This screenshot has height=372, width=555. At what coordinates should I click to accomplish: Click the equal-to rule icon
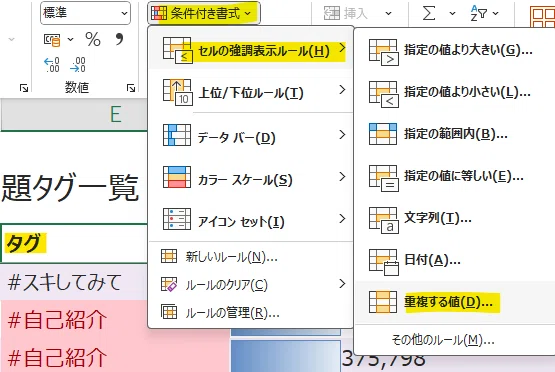(384, 178)
